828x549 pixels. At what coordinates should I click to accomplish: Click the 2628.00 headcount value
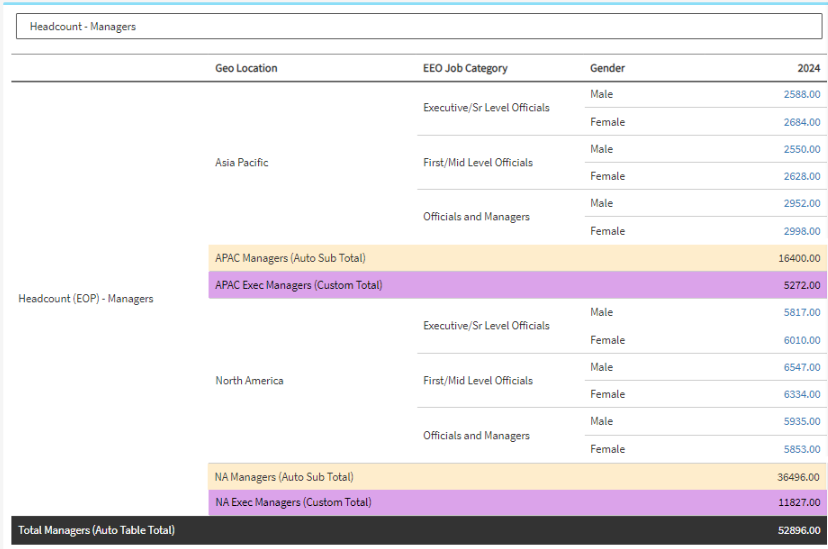tap(802, 176)
